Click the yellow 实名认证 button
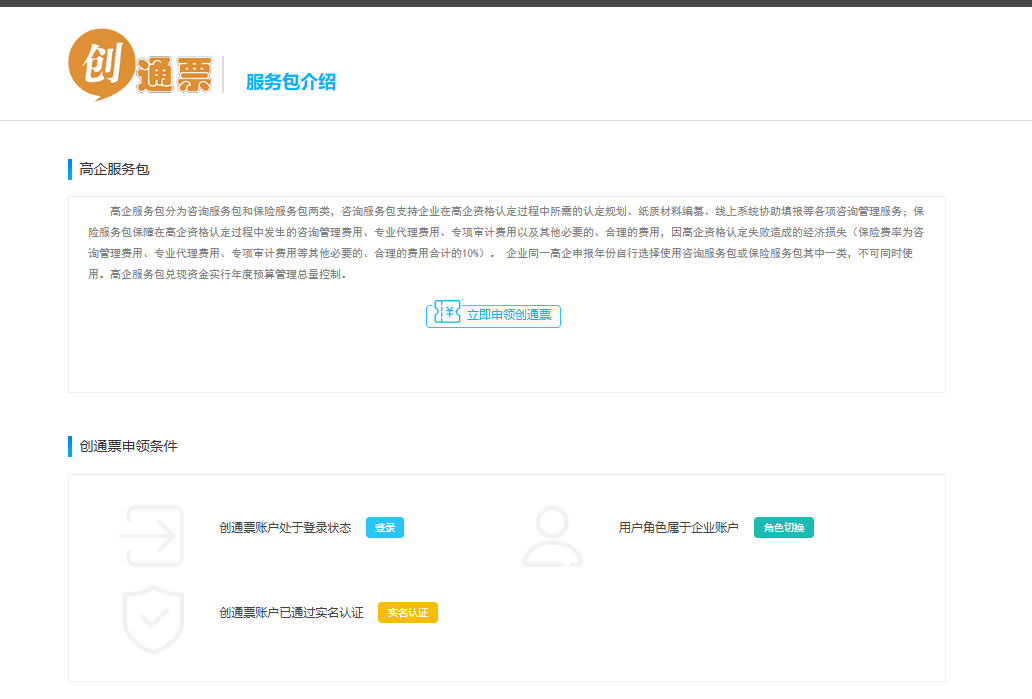1032x699 pixels. point(408,613)
